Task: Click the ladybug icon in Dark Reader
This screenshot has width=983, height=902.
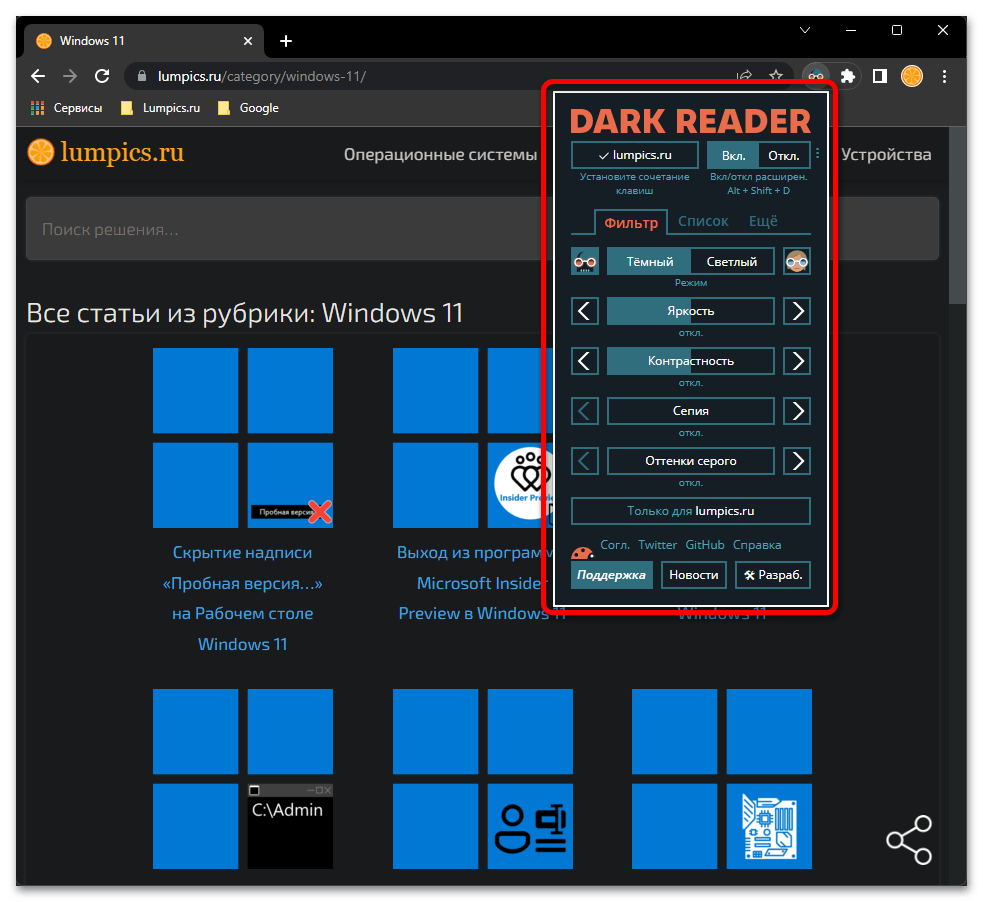Action: [582, 553]
